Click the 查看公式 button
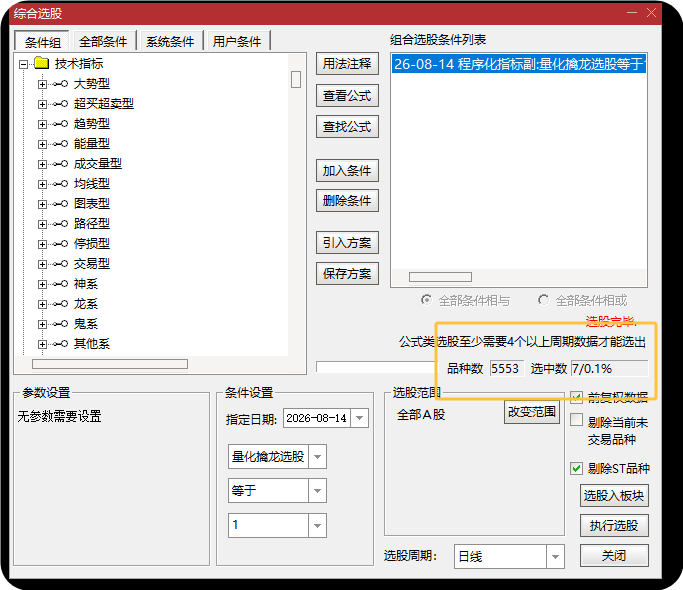 (x=347, y=95)
